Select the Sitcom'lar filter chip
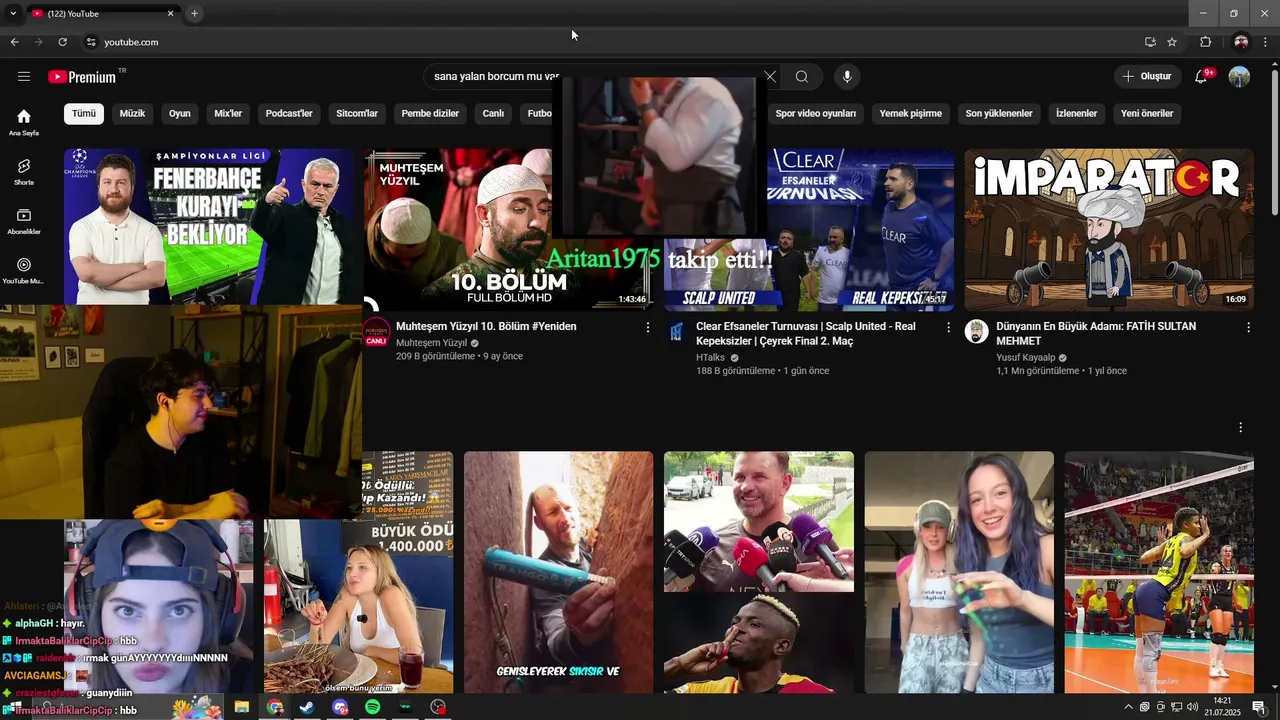The image size is (1280, 720). 357,113
